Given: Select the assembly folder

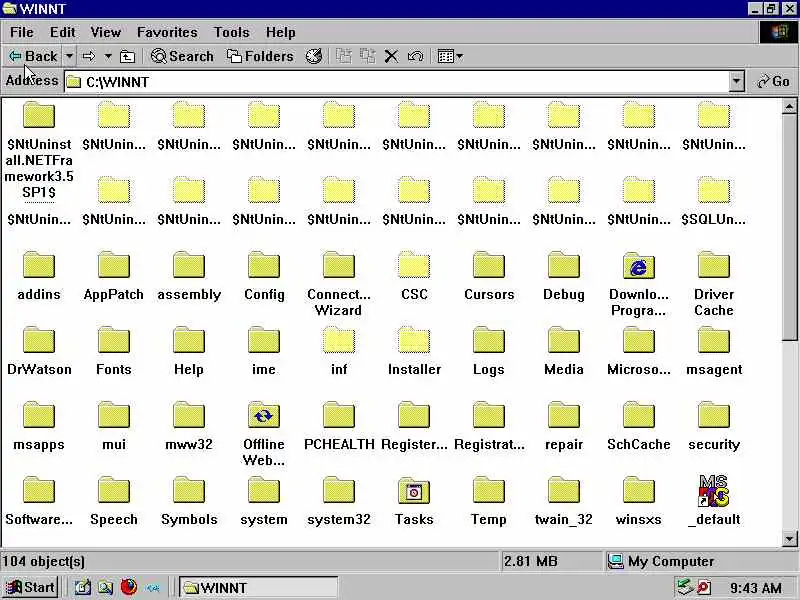Looking at the screenshot, I should (x=189, y=276).
